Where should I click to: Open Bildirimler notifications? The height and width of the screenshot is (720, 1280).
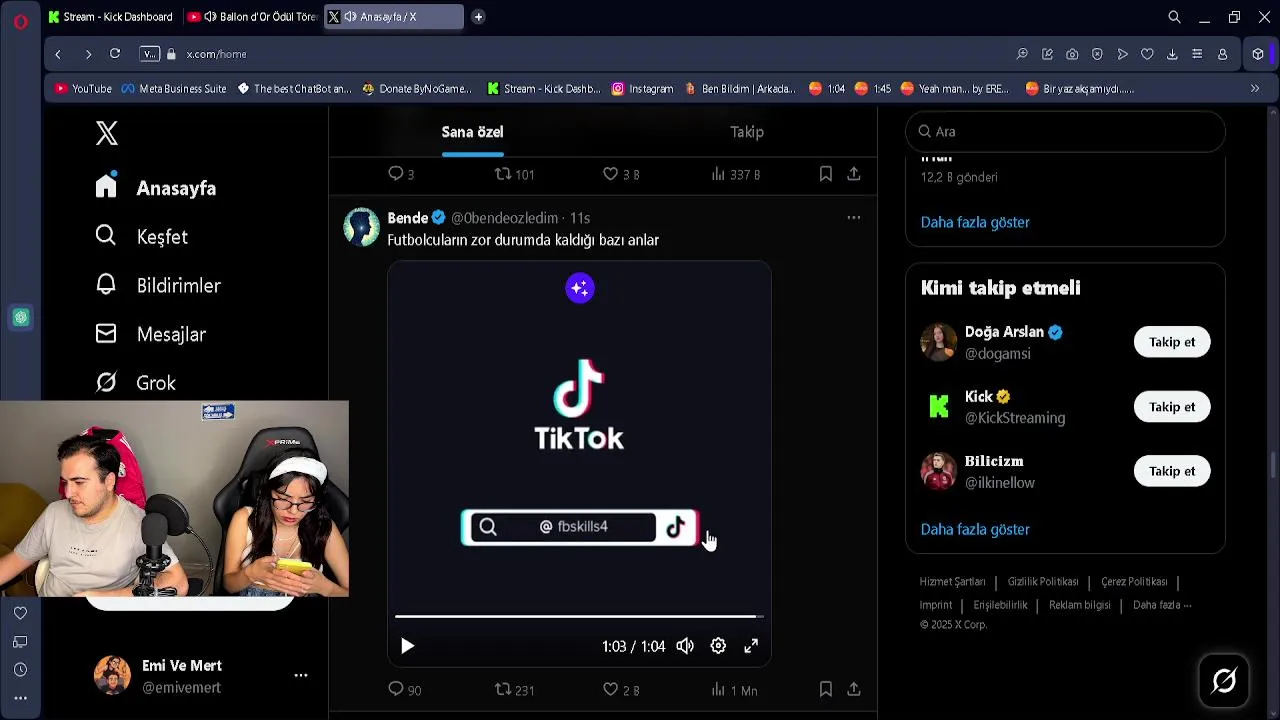click(158, 286)
